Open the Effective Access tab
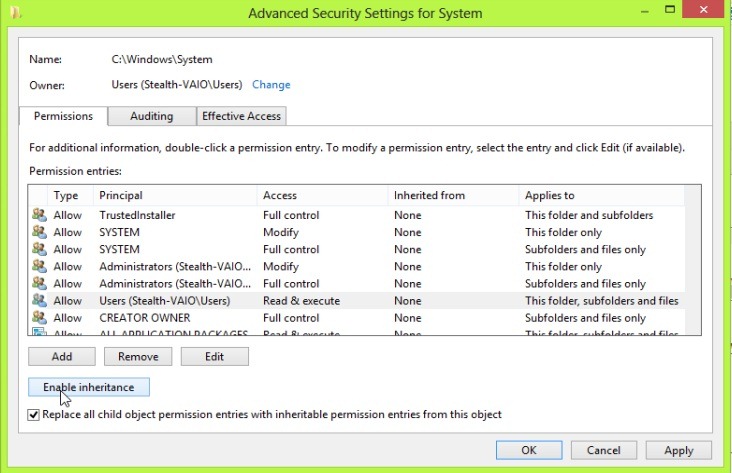The width and height of the screenshot is (732, 473). click(x=241, y=116)
